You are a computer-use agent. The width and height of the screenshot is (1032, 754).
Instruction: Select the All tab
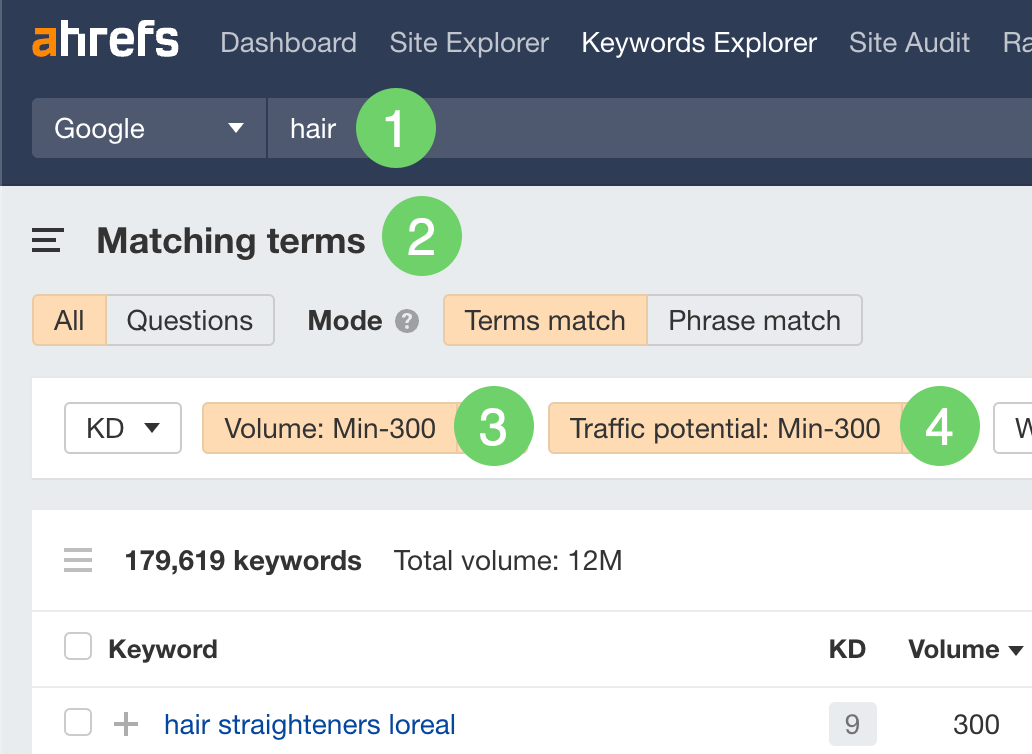coord(69,320)
